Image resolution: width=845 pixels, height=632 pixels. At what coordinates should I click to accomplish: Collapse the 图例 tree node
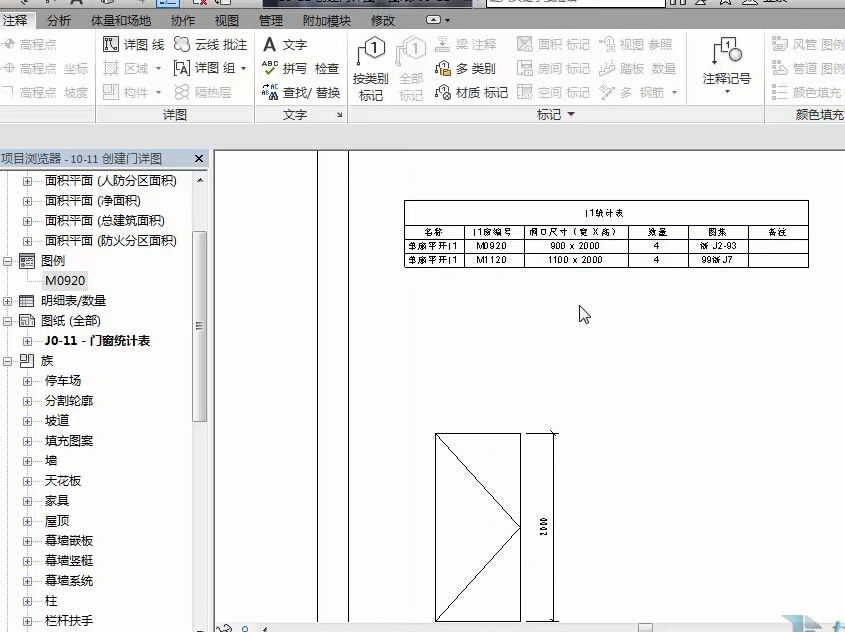(9, 261)
